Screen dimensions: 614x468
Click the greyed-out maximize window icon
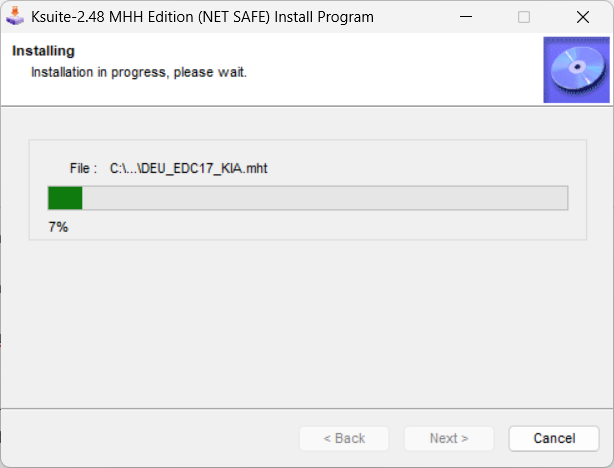pos(524,17)
